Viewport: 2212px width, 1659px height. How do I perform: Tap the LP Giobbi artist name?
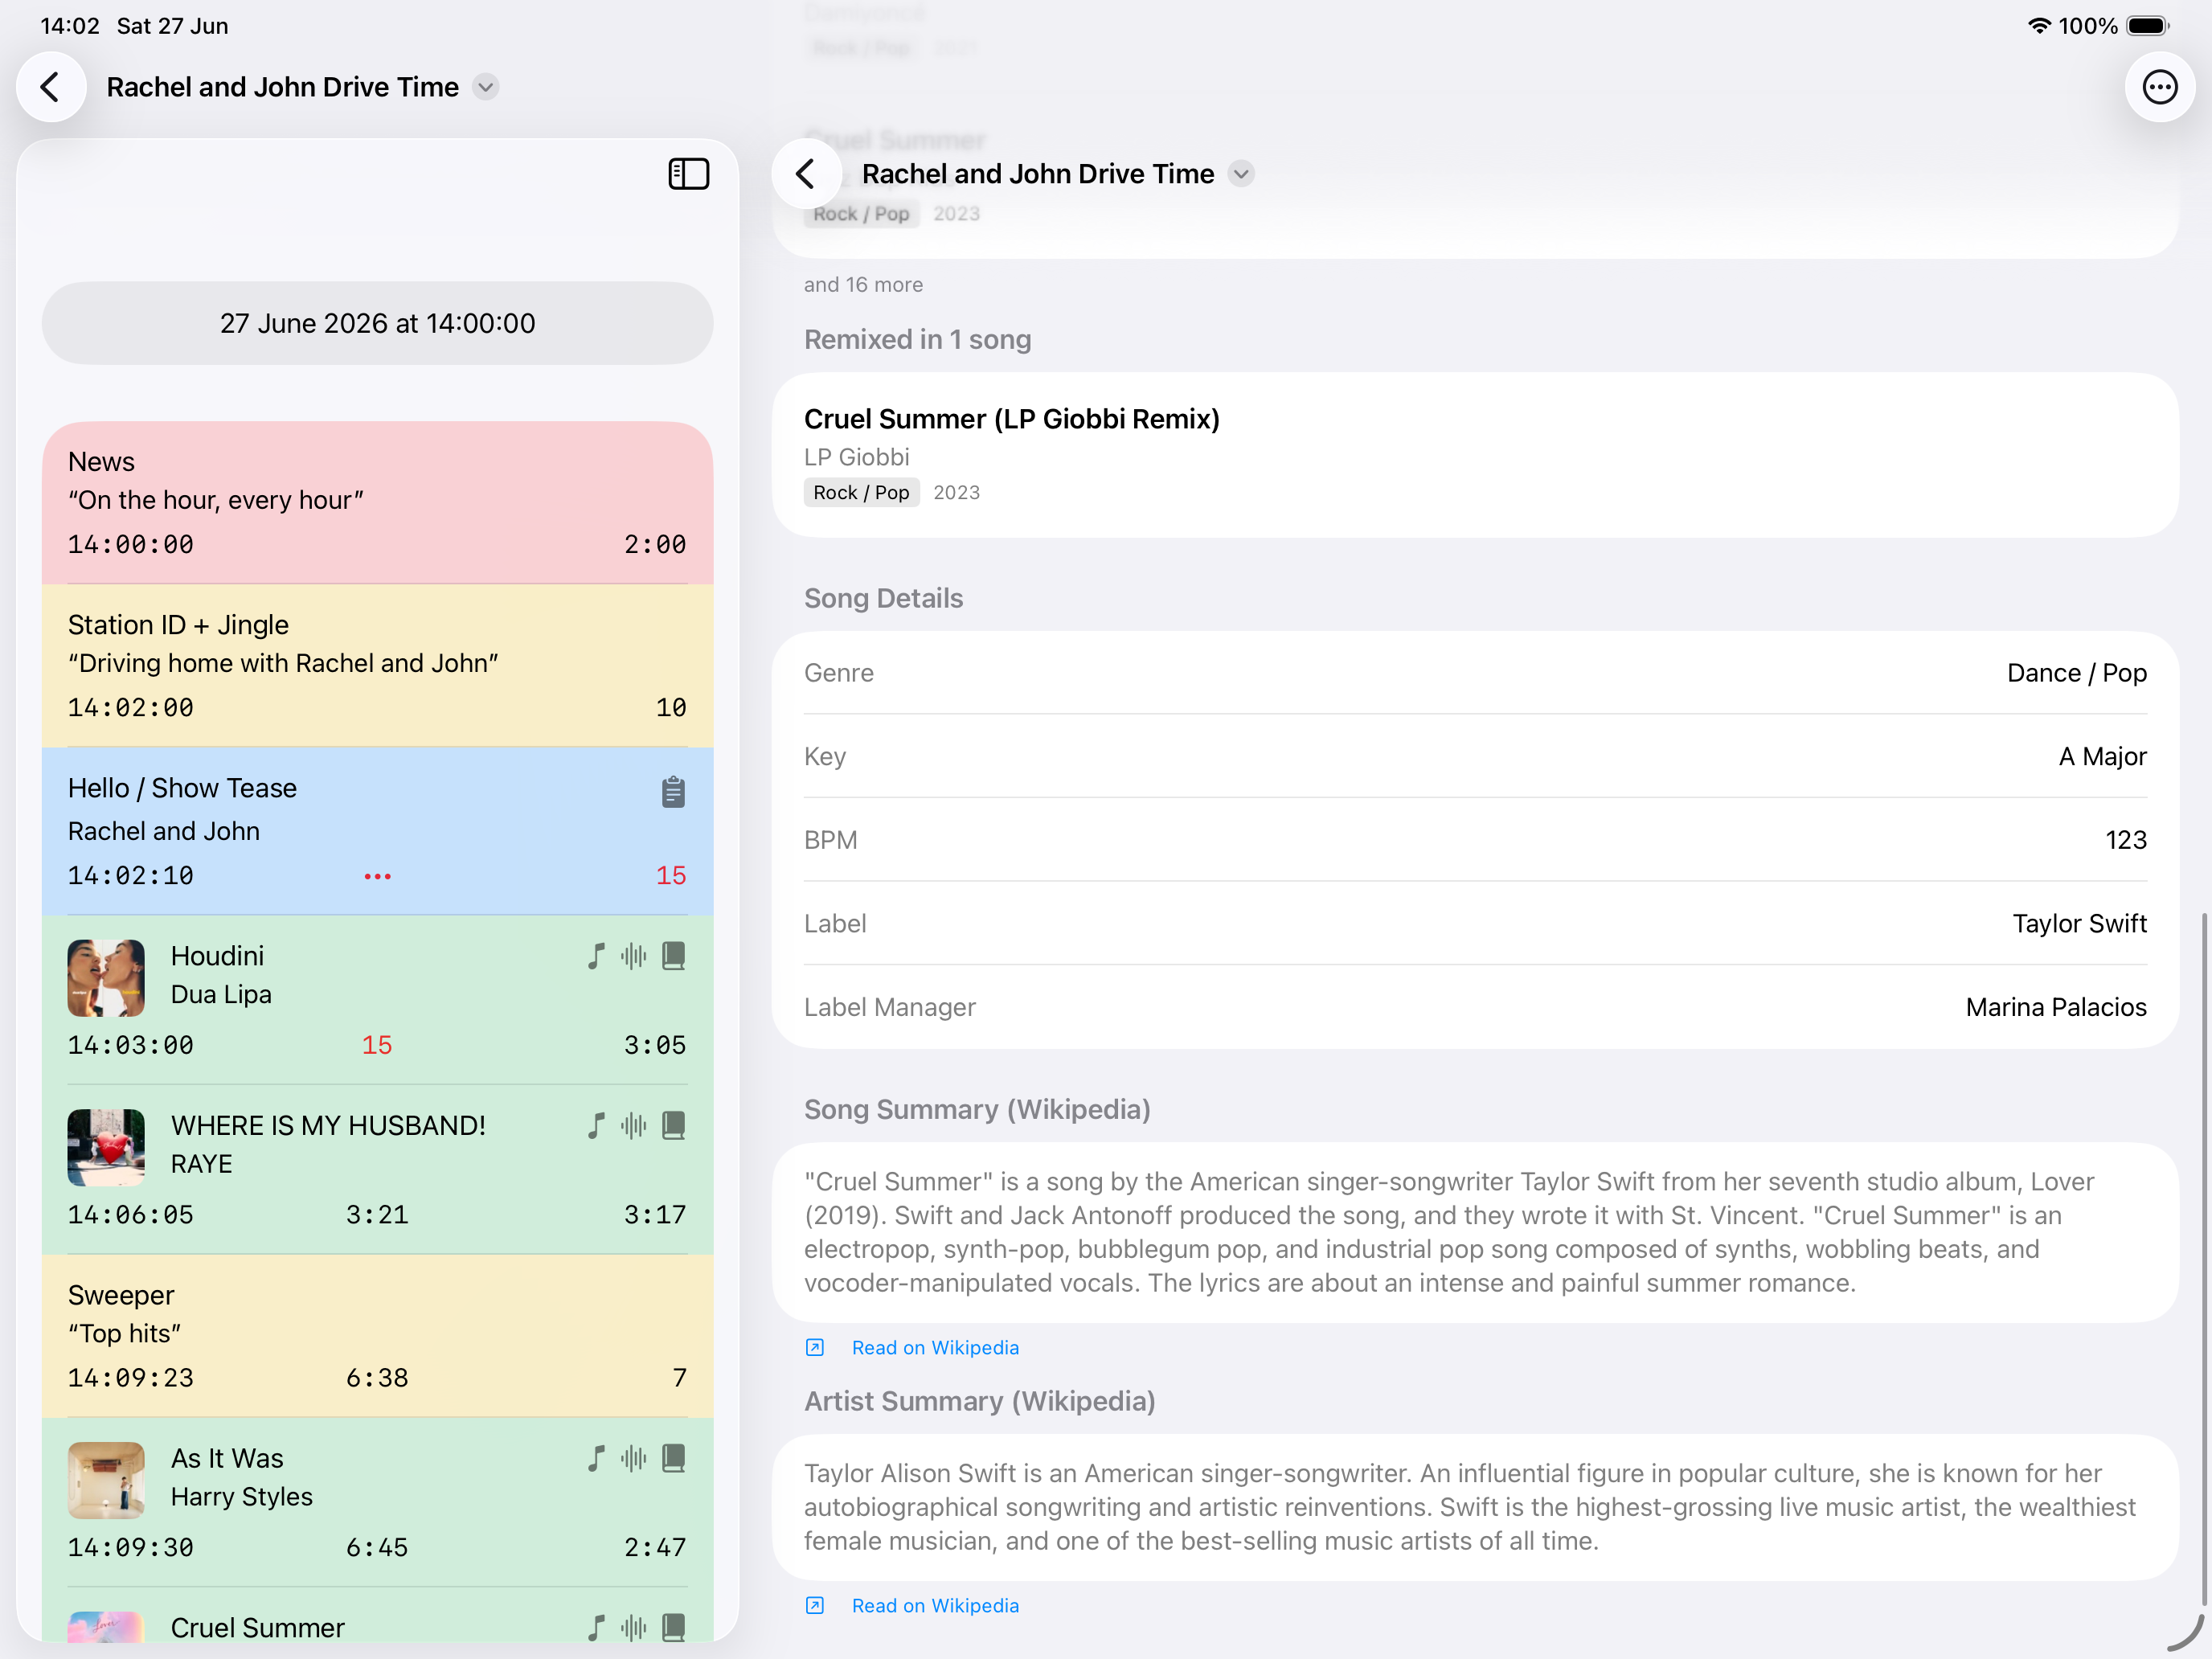click(x=857, y=457)
